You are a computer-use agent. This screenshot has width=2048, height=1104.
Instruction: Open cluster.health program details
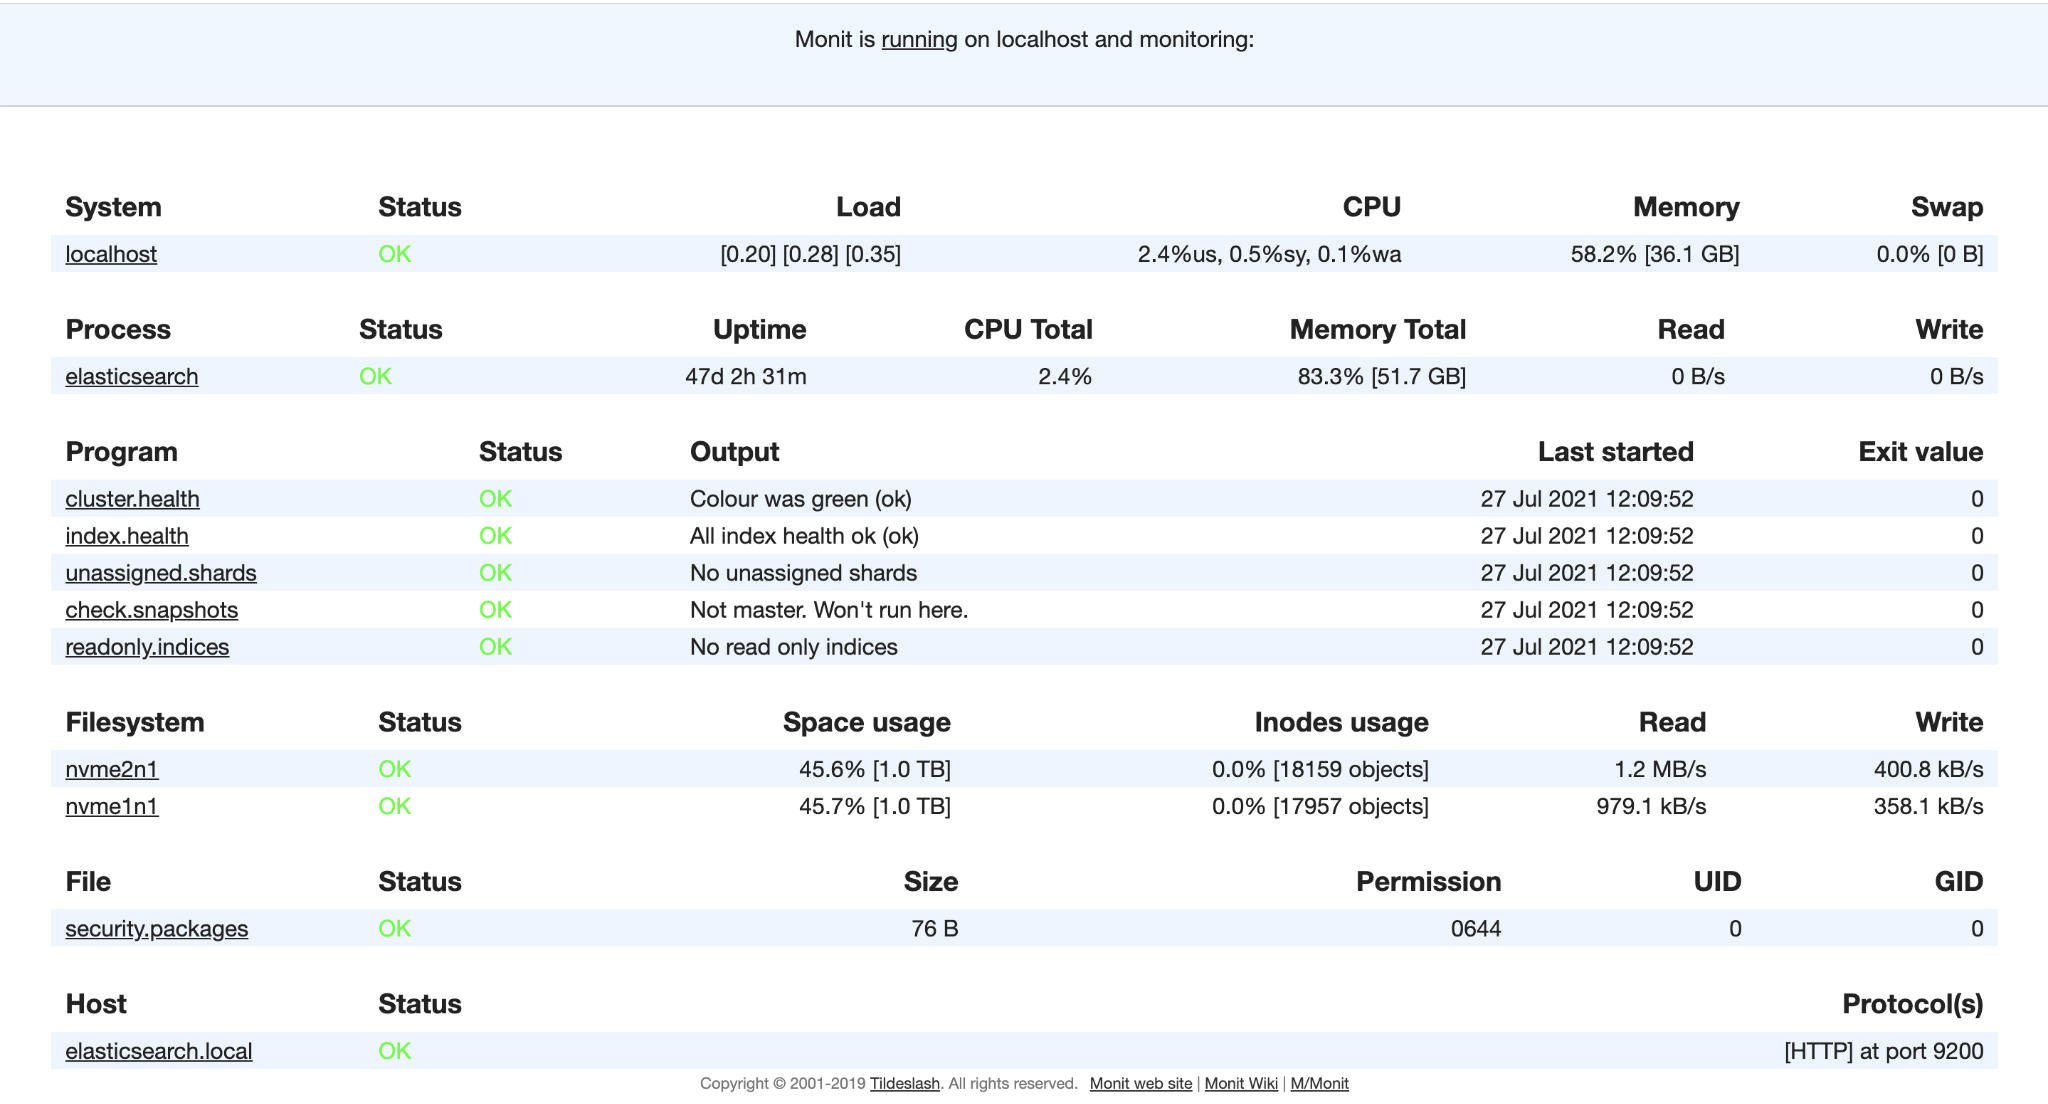pyautogui.click(x=132, y=499)
